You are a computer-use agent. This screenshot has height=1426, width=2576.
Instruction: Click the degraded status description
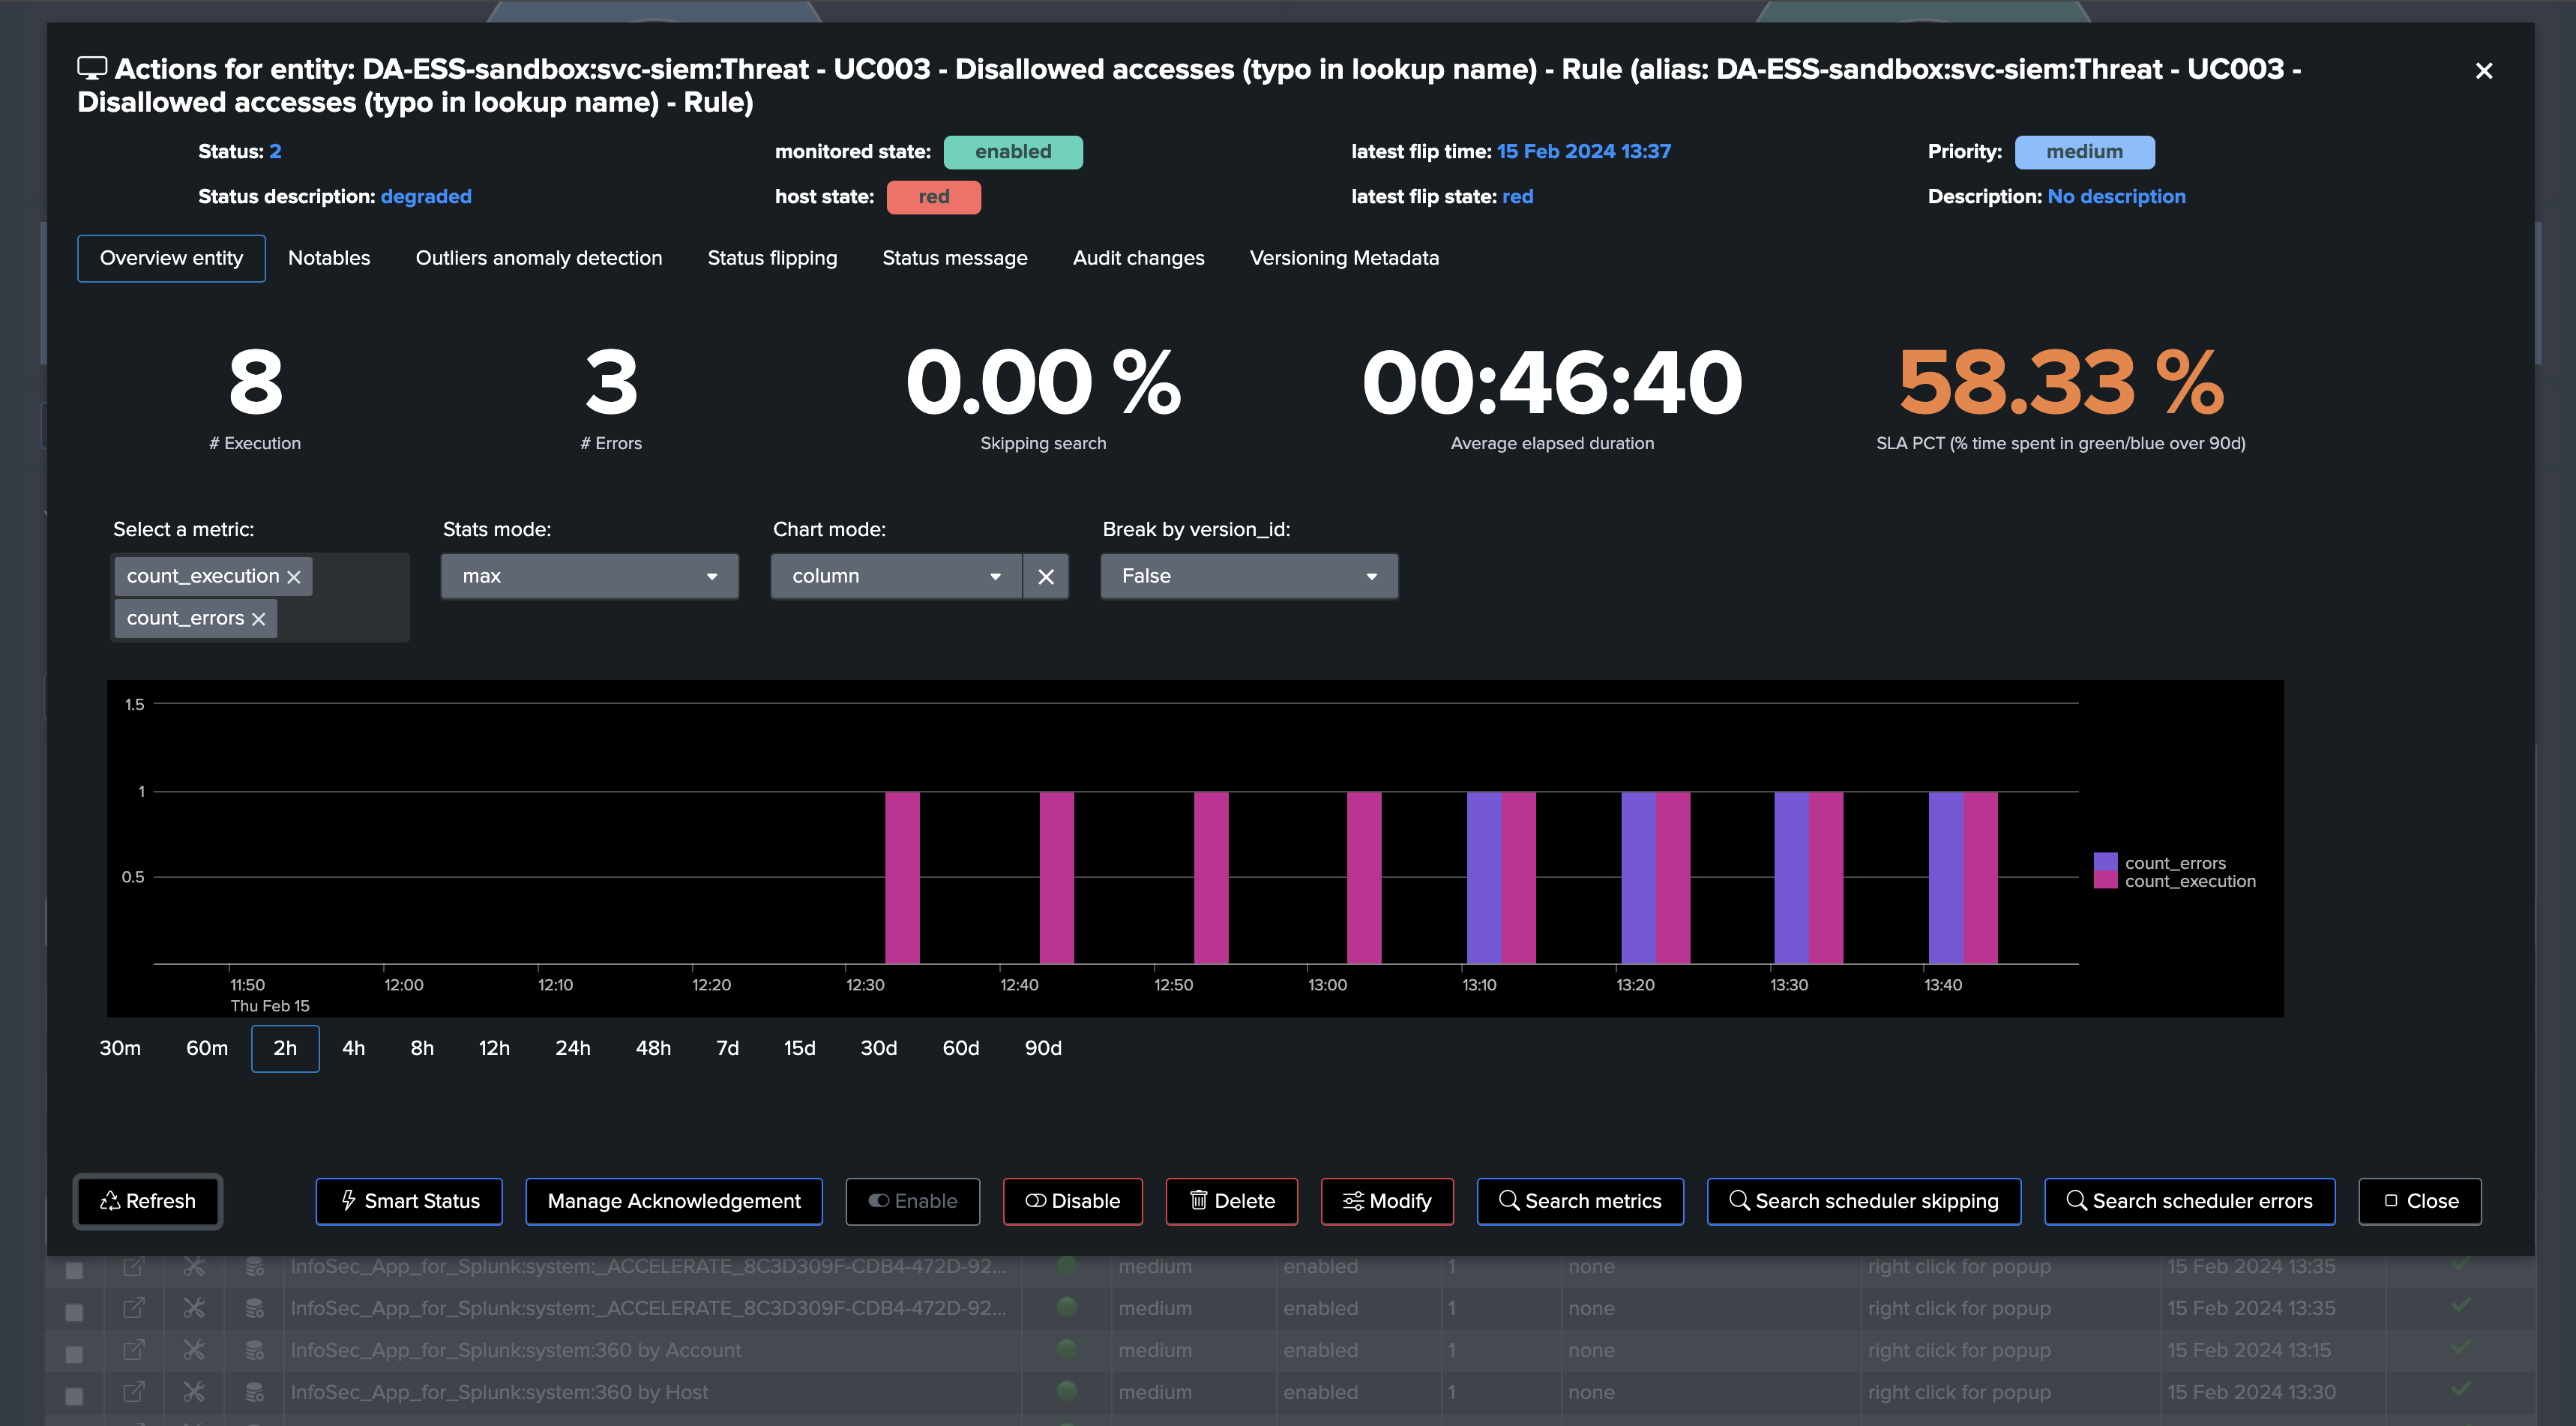(x=426, y=197)
